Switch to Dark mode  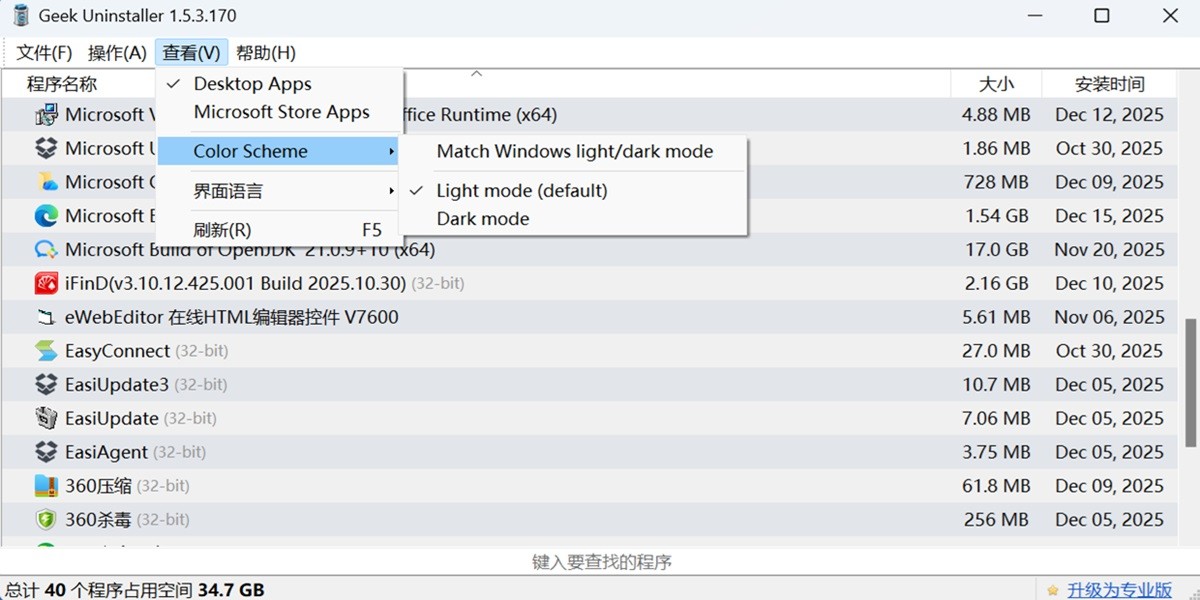point(483,219)
